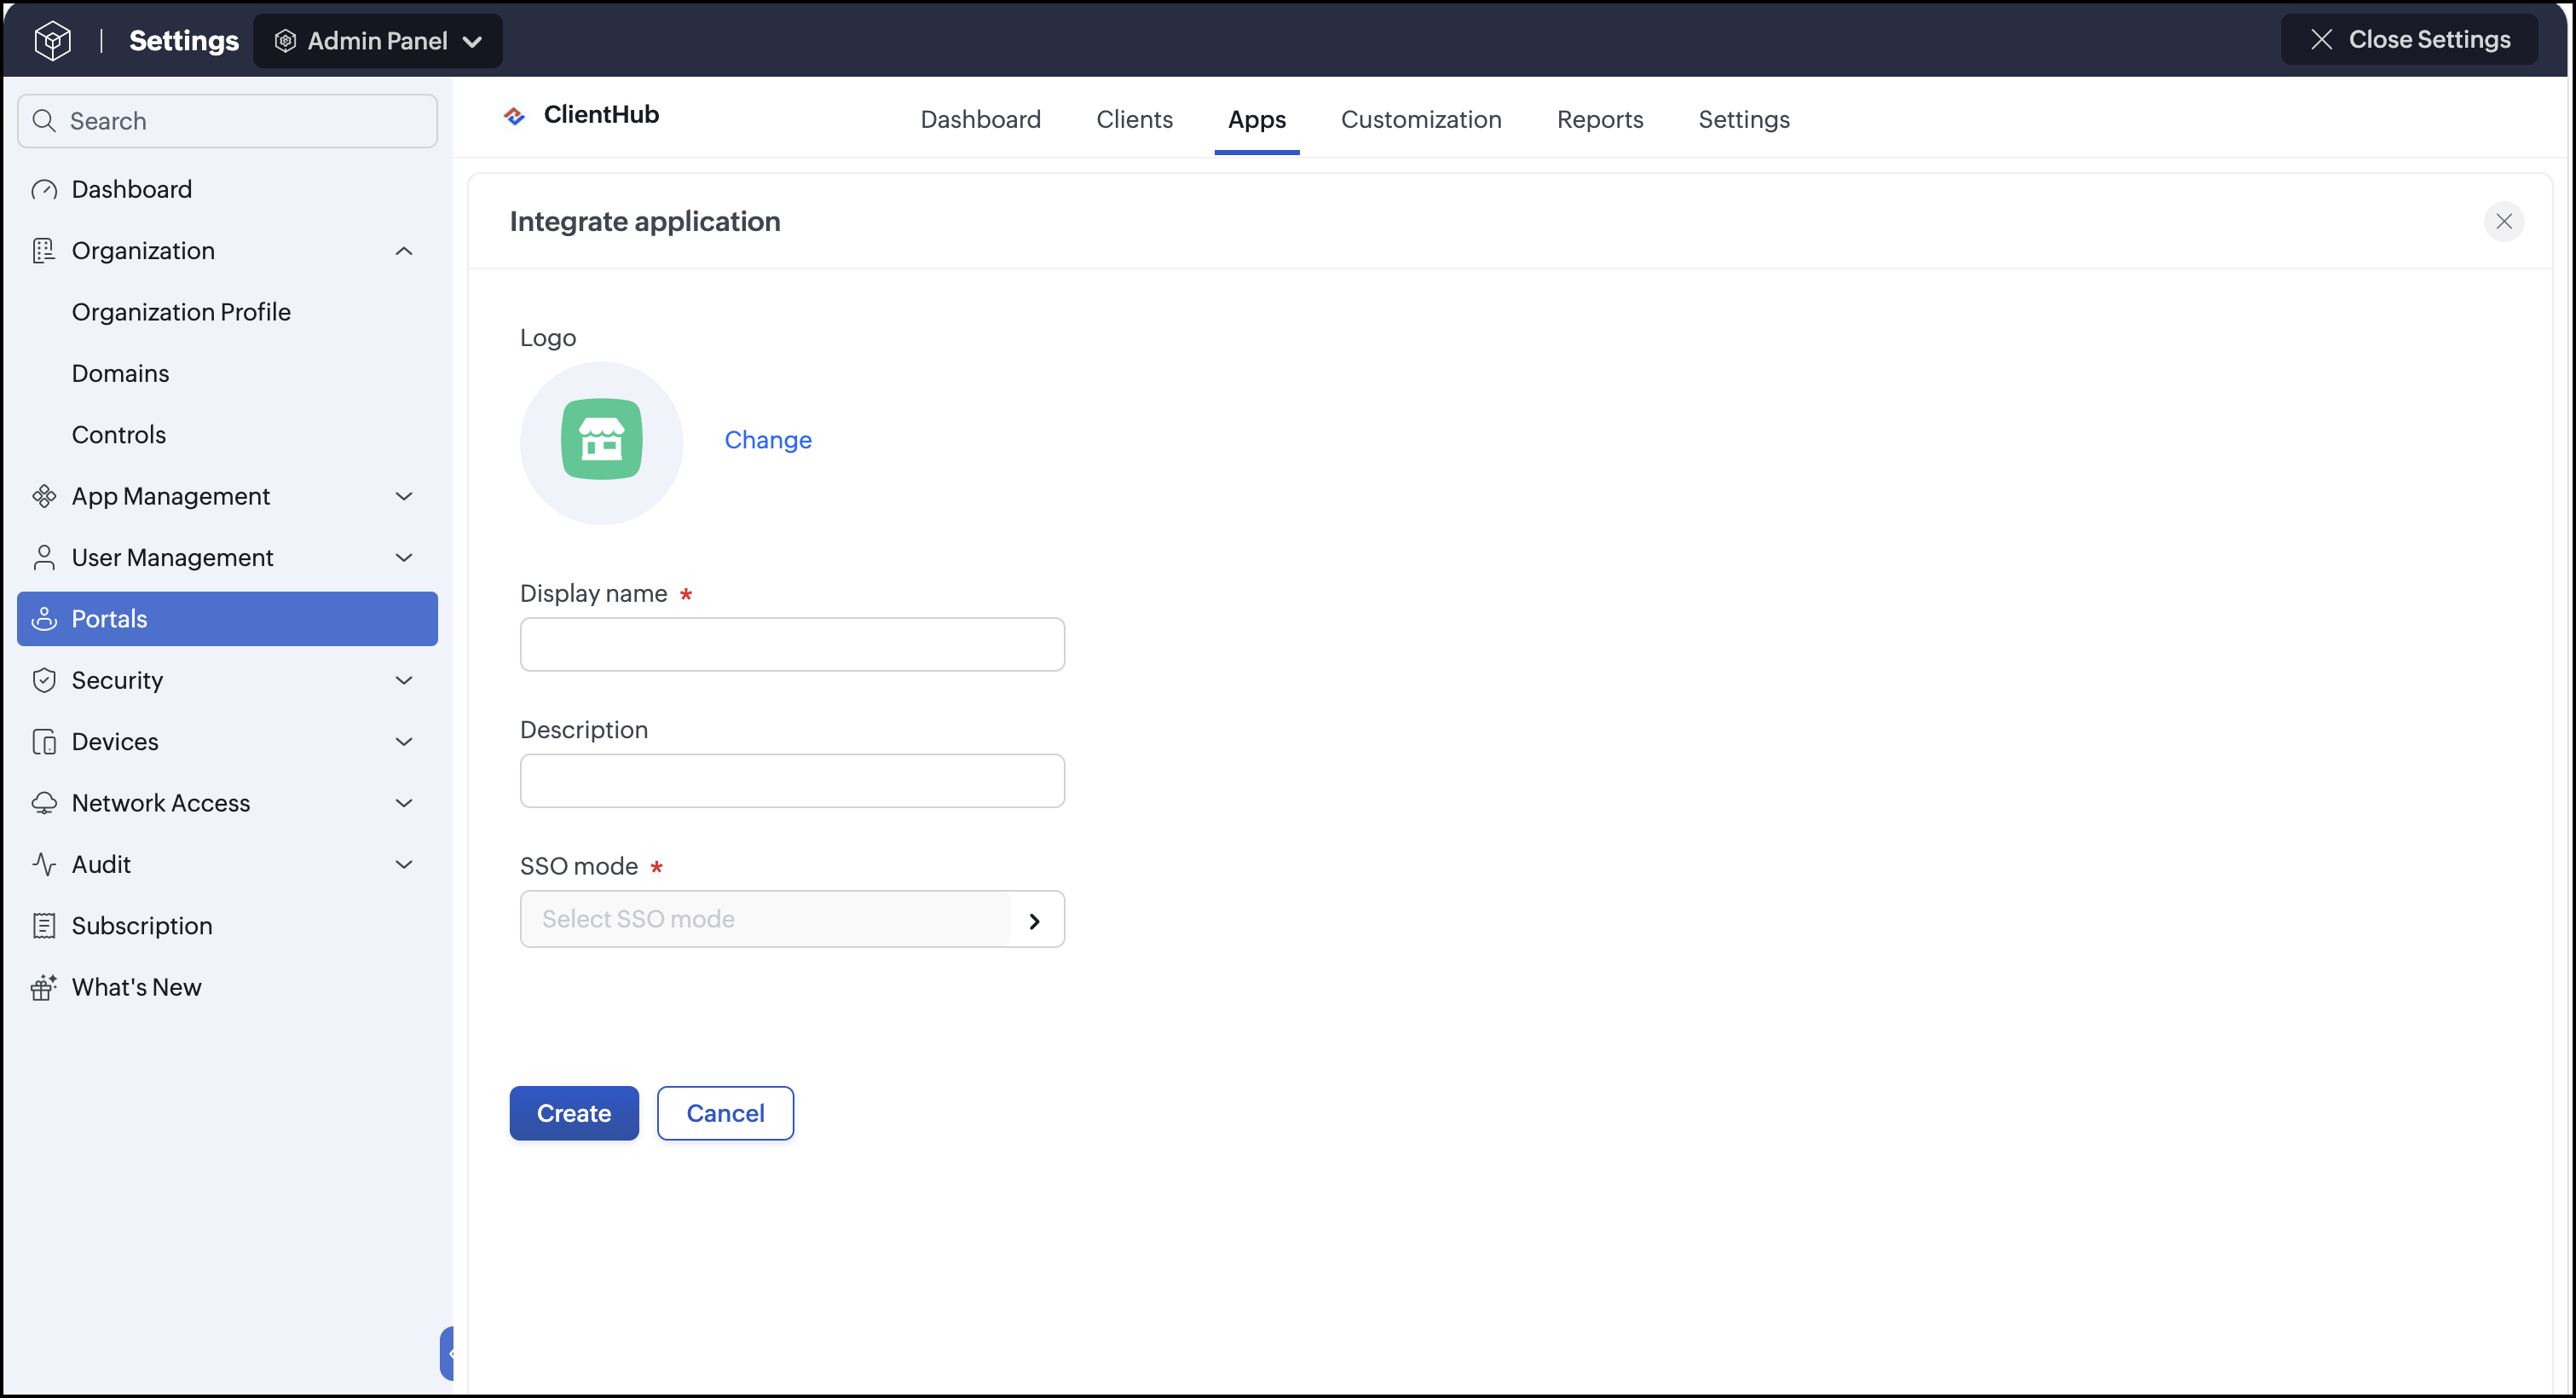Click the Security shield icon

(44, 681)
